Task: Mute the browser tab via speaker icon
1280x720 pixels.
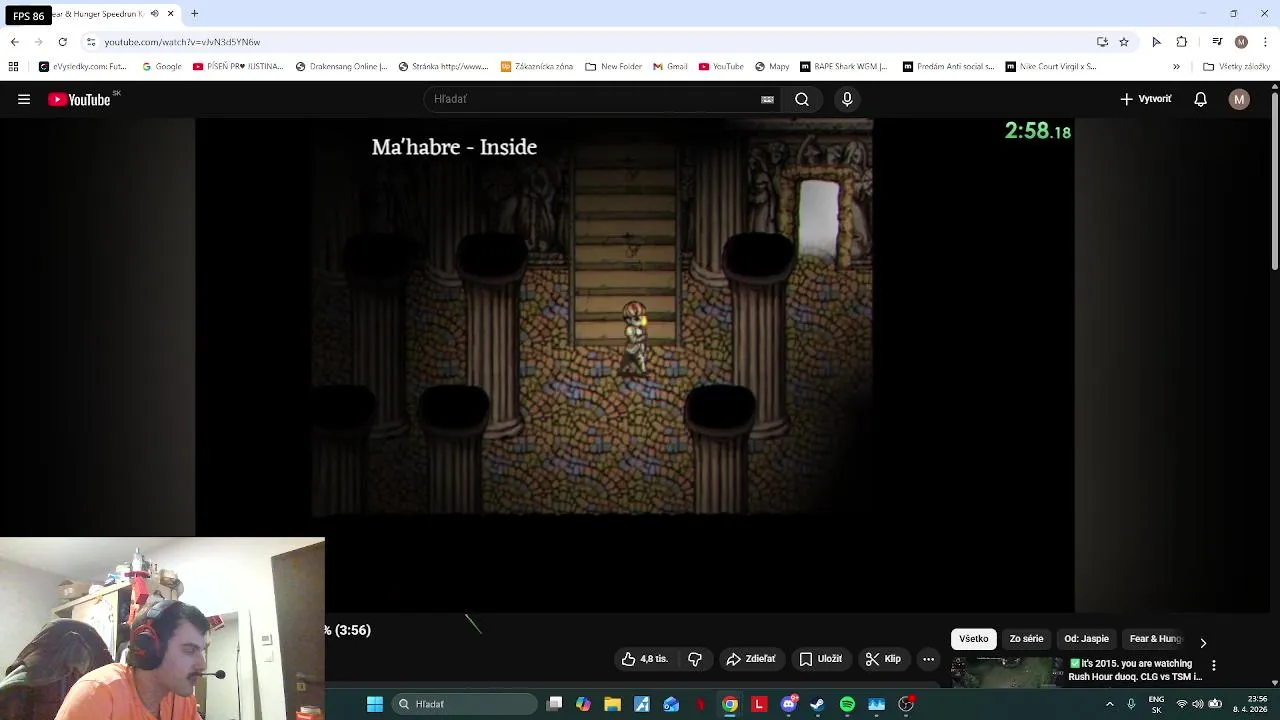Action: point(154,14)
